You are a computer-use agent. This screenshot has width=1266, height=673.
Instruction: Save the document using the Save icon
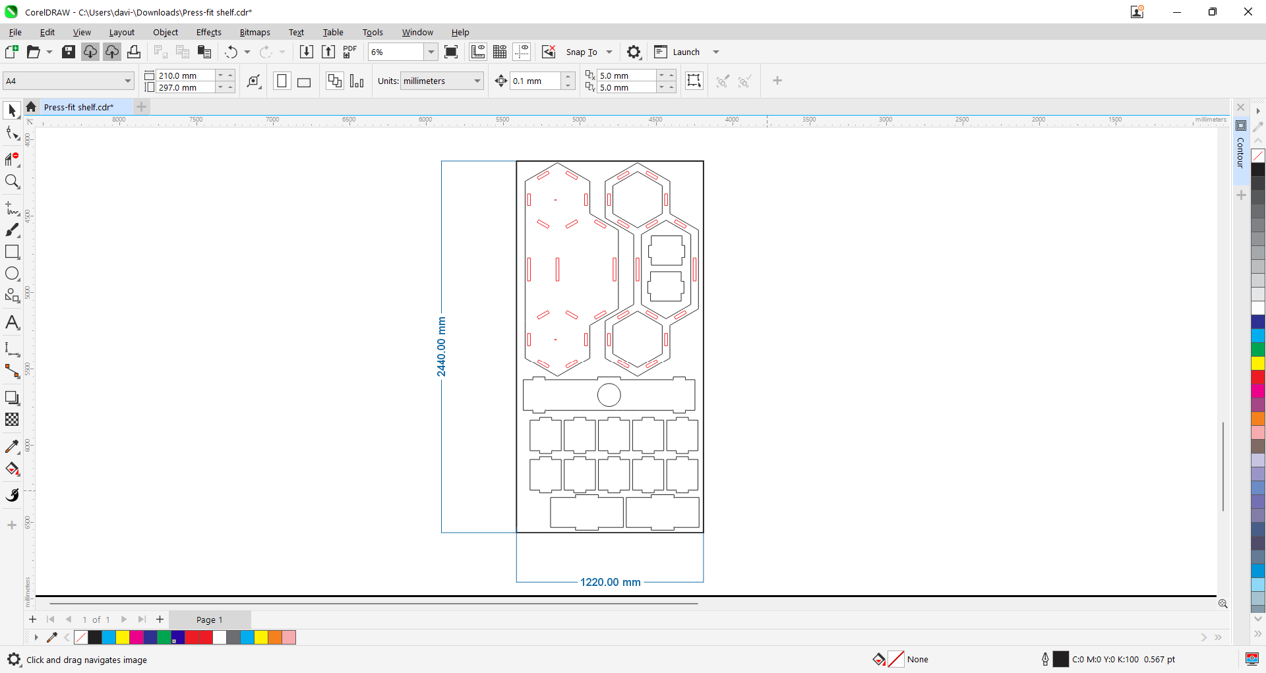(x=68, y=51)
